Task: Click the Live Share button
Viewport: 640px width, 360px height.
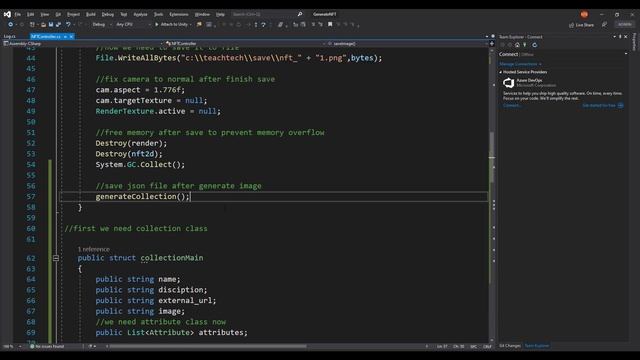Action: tap(581, 25)
